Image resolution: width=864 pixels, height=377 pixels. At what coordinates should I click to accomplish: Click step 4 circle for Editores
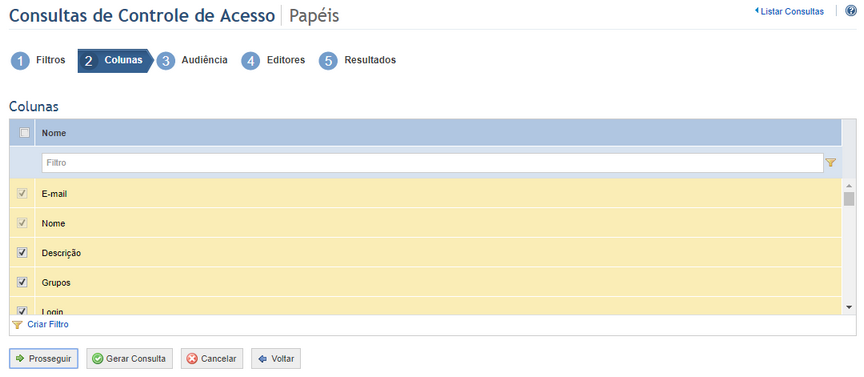[250, 61]
